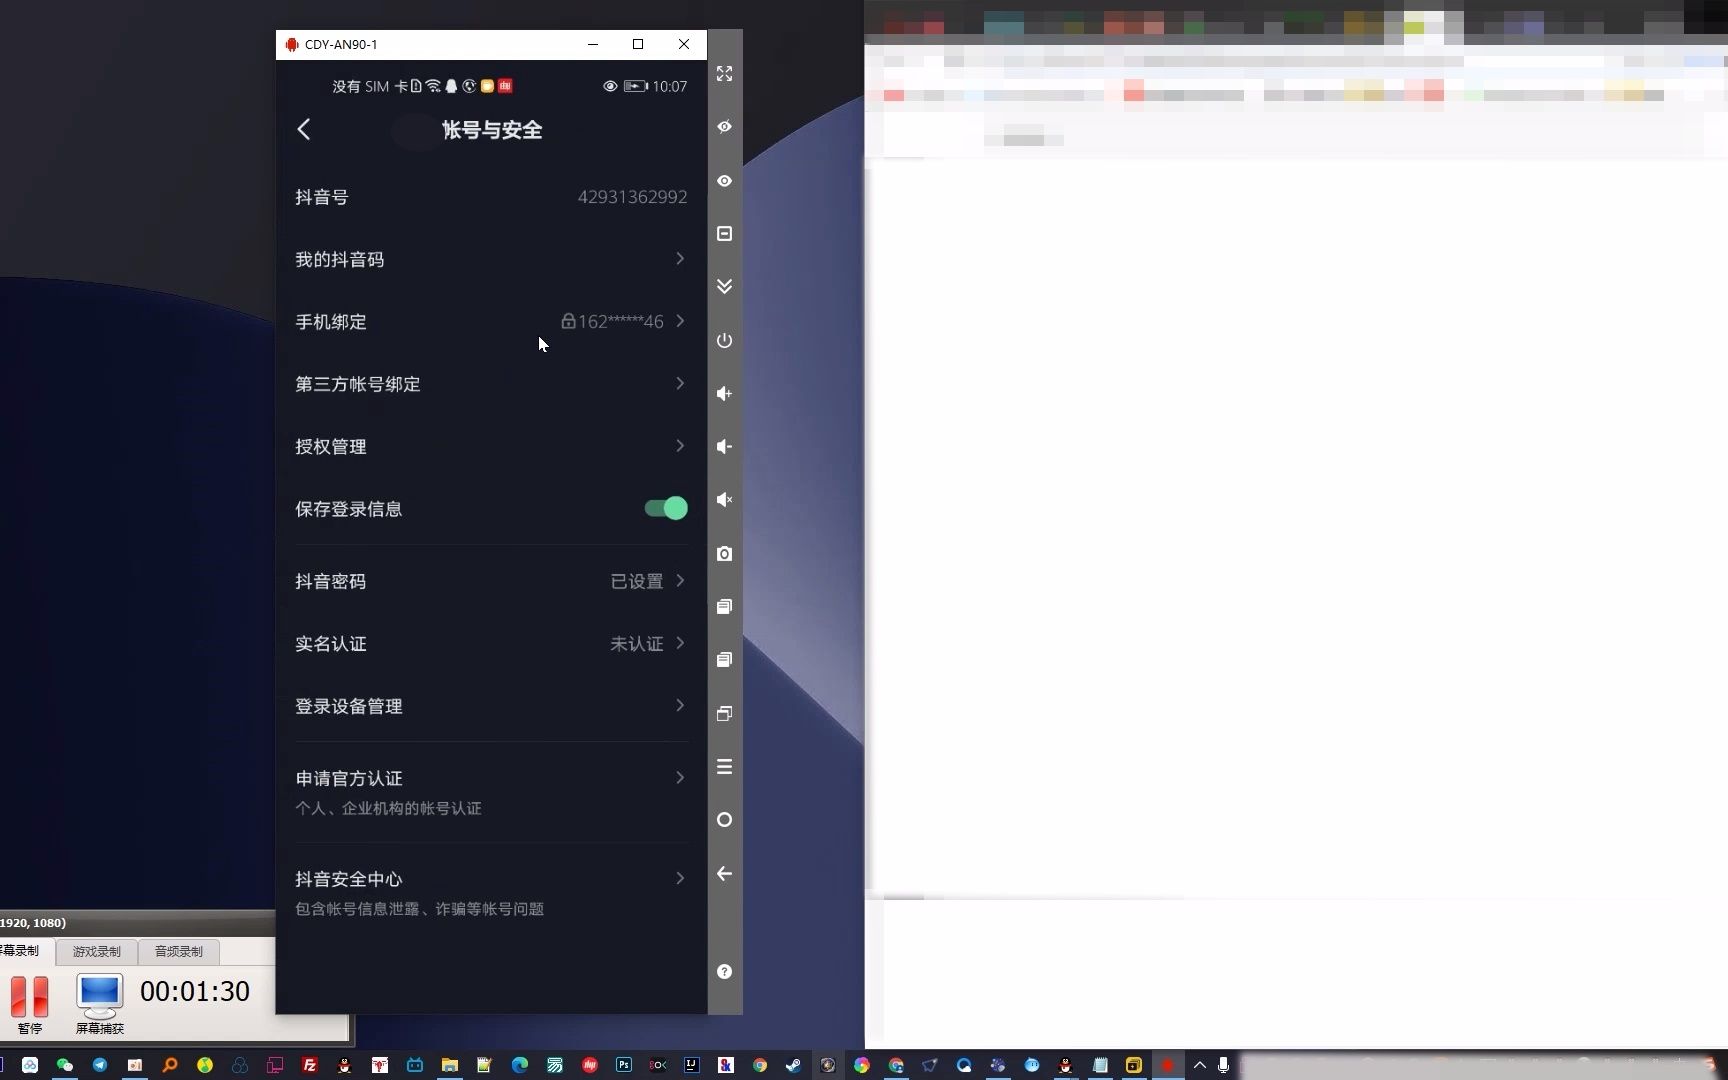Open WeChat from the taskbar
The width and height of the screenshot is (1728, 1080).
(65, 1065)
